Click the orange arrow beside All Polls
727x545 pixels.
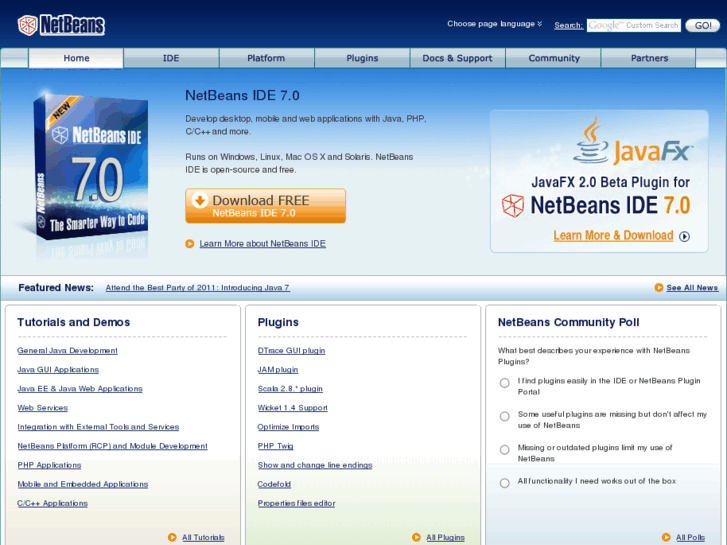coord(666,537)
